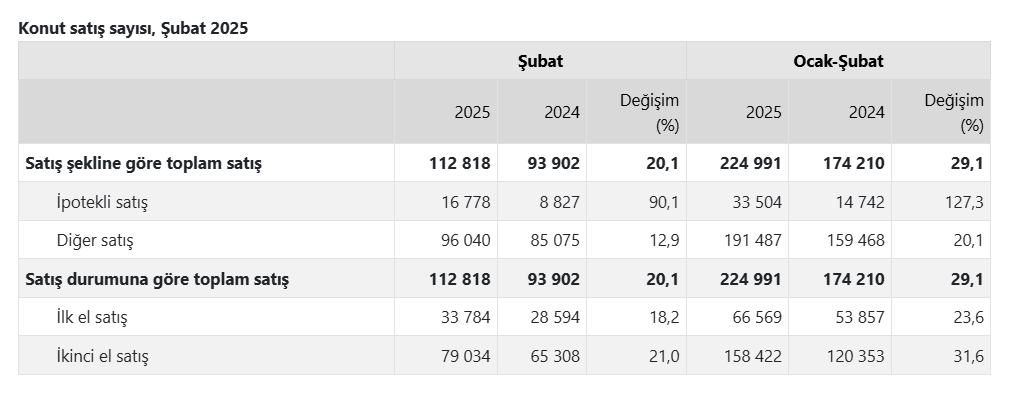The image size is (1011, 398).
Task: Select the Şubat column group header
Action: [x=540, y=61]
